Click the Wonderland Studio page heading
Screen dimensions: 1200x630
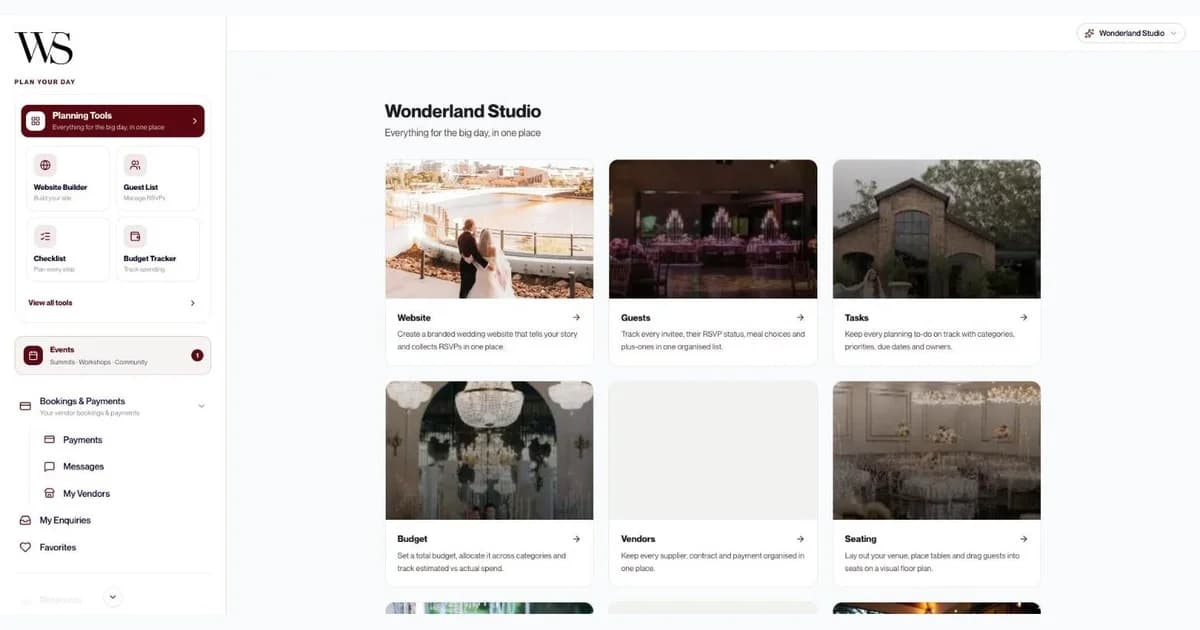[x=463, y=111]
